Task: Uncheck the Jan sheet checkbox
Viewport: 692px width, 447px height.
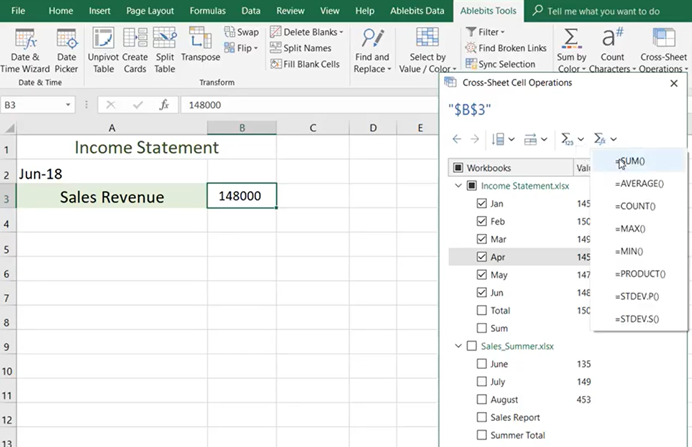Action: [x=483, y=204]
